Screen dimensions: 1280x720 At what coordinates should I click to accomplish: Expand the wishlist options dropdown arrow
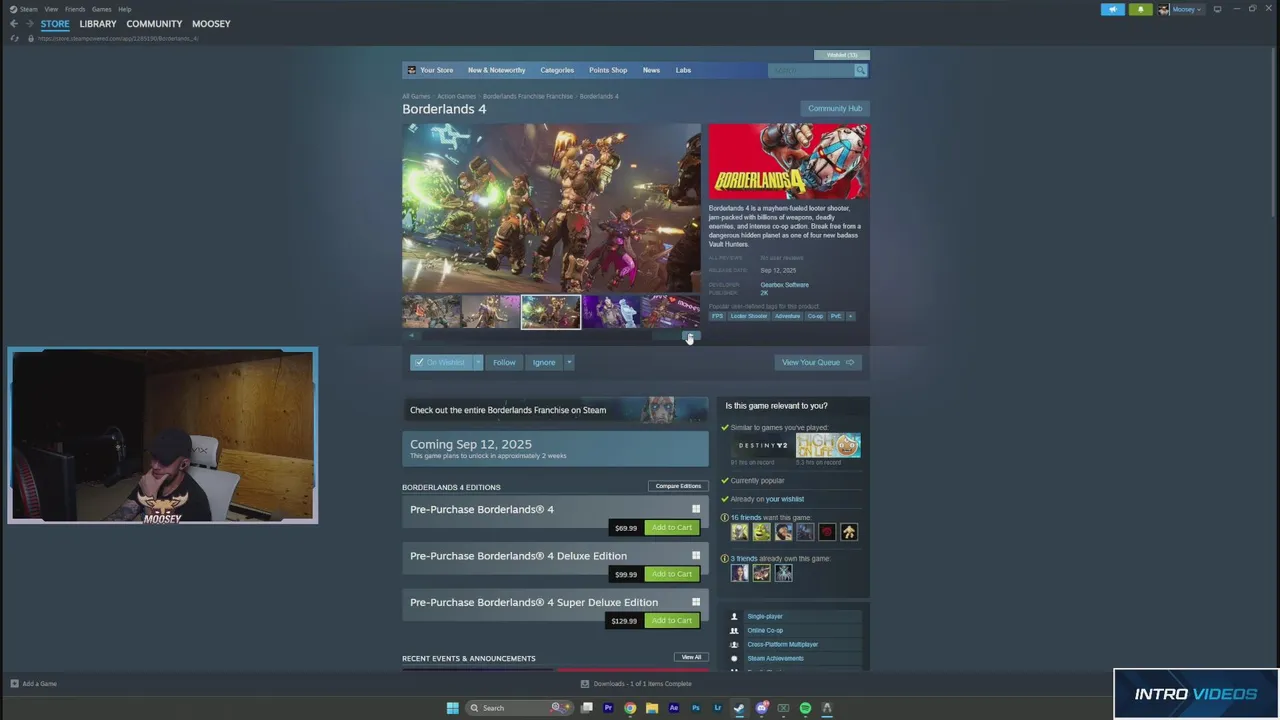pyautogui.click(x=478, y=362)
